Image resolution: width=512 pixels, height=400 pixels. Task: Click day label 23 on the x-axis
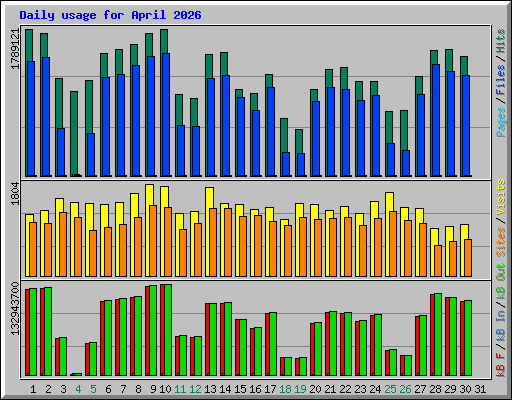[360, 389]
